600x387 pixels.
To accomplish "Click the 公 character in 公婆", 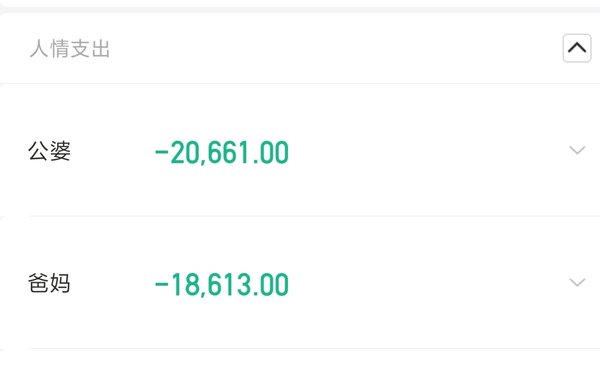I will 39,151.
